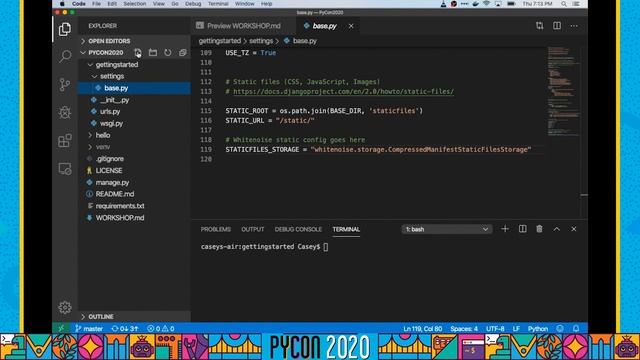
Task: Split the terminal pane
Action: 522,229
